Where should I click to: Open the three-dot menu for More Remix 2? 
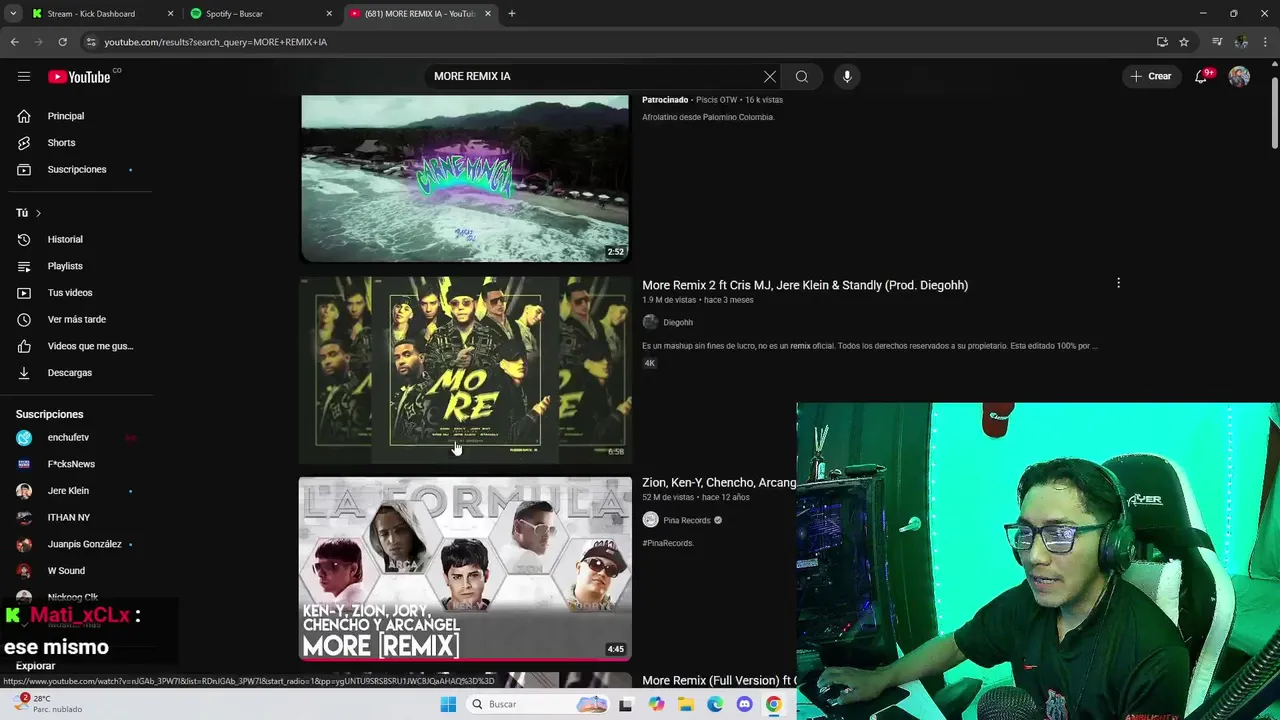pyautogui.click(x=1118, y=283)
